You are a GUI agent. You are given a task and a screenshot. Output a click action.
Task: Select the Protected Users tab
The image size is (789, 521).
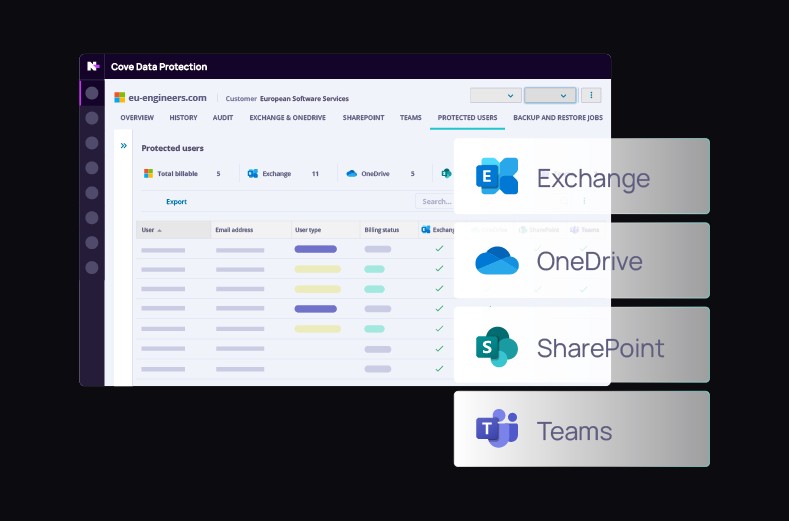click(x=467, y=118)
